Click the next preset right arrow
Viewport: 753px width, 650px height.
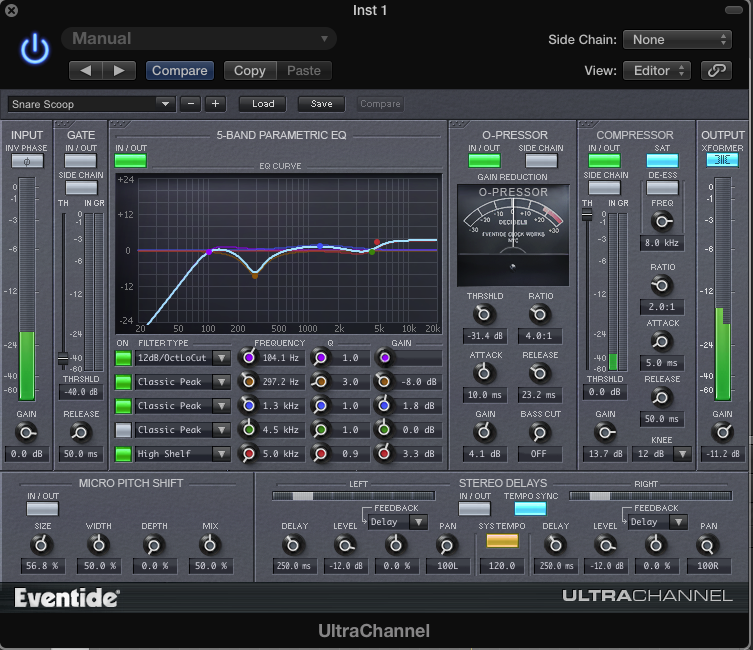pos(118,71)
